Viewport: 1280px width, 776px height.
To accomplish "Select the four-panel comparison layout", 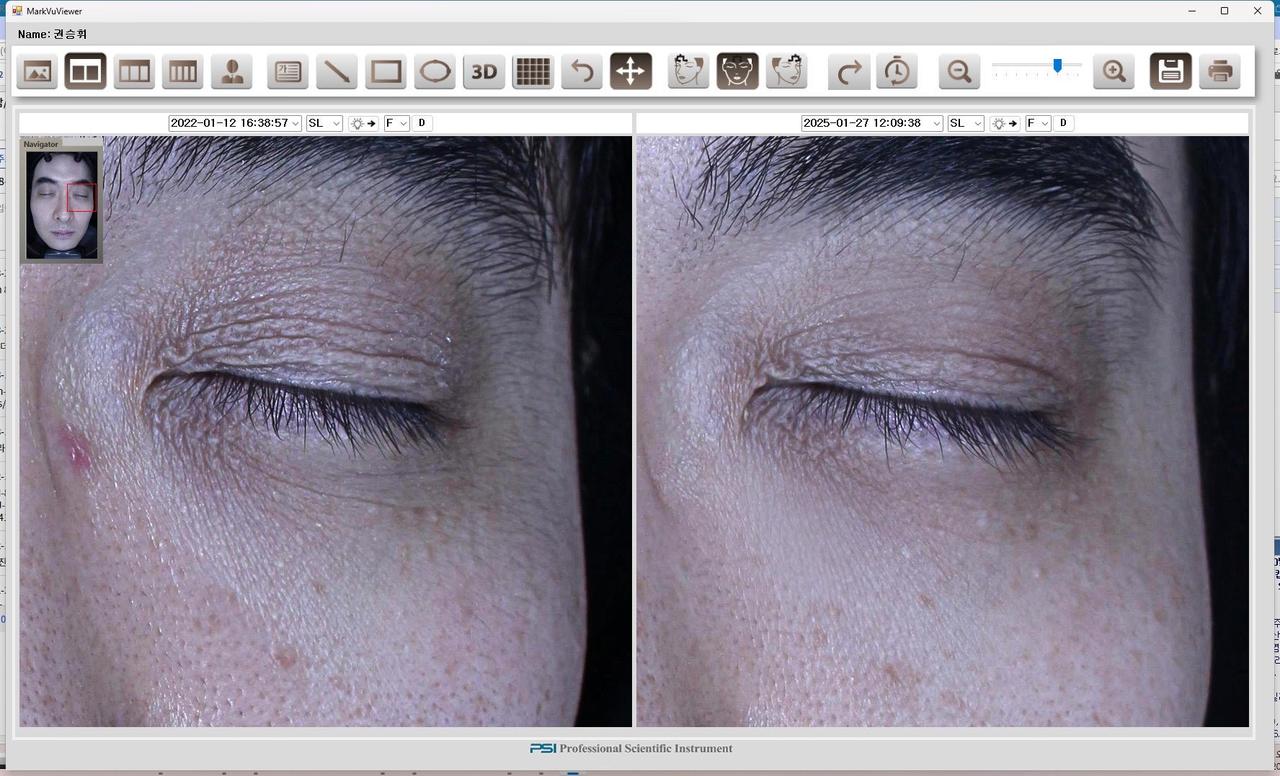I will [x=183, y=72].
